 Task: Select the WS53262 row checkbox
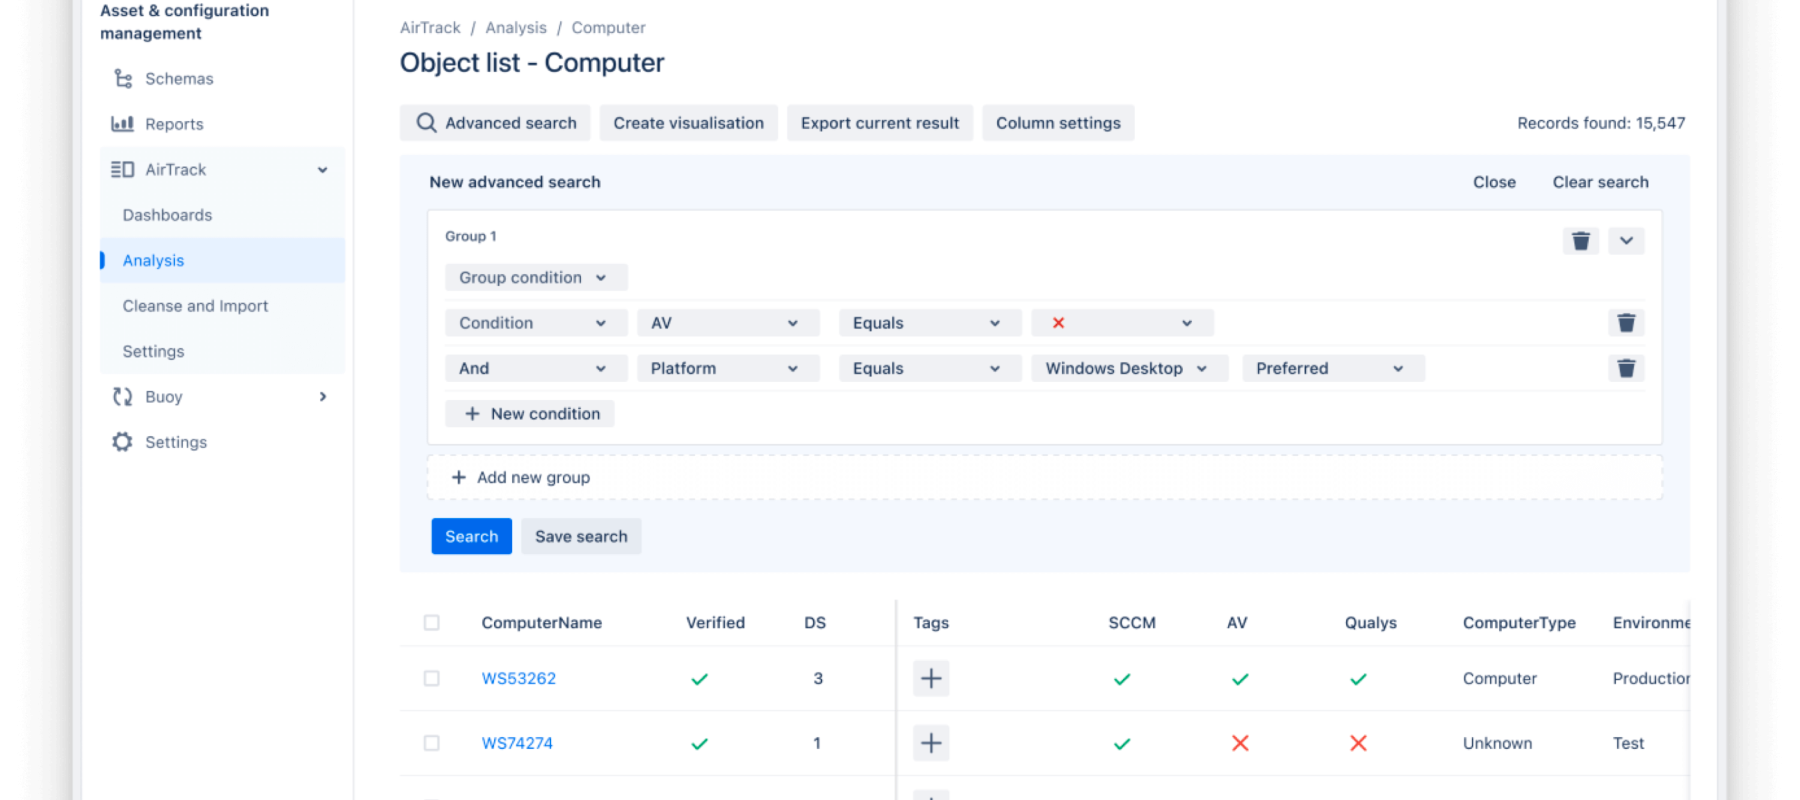[431, 678]
